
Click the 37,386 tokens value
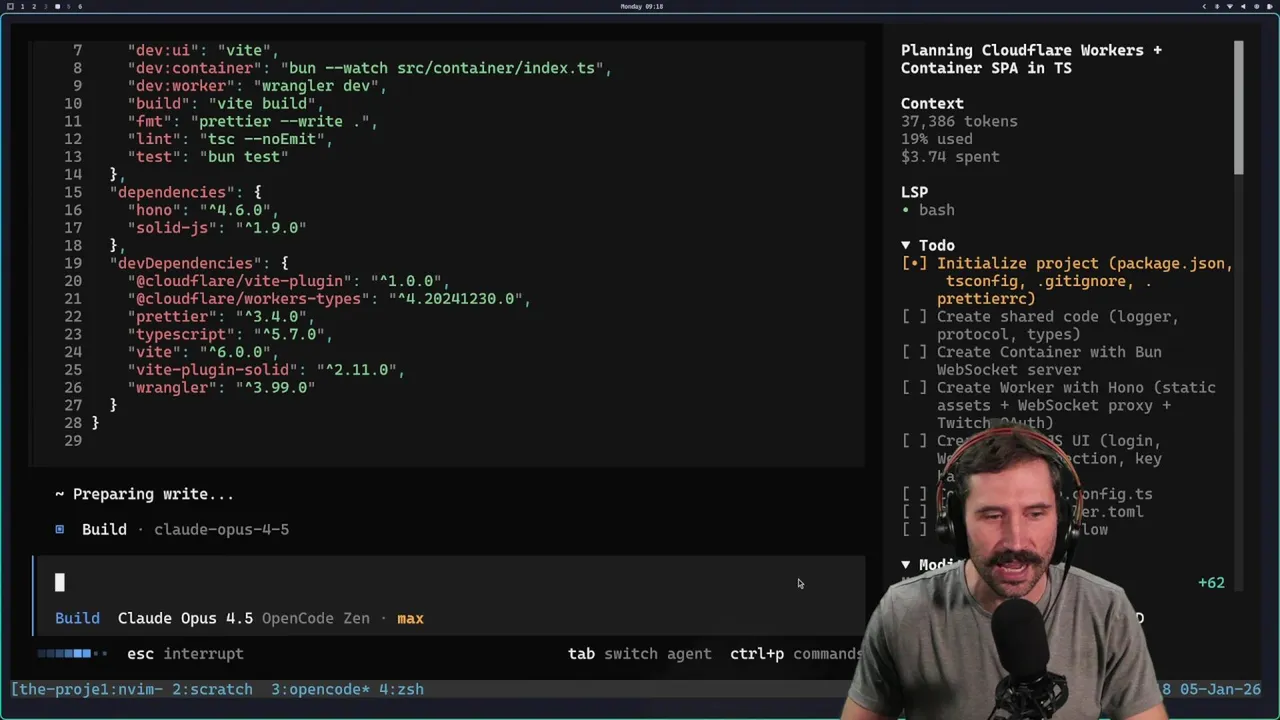point(959,121)
